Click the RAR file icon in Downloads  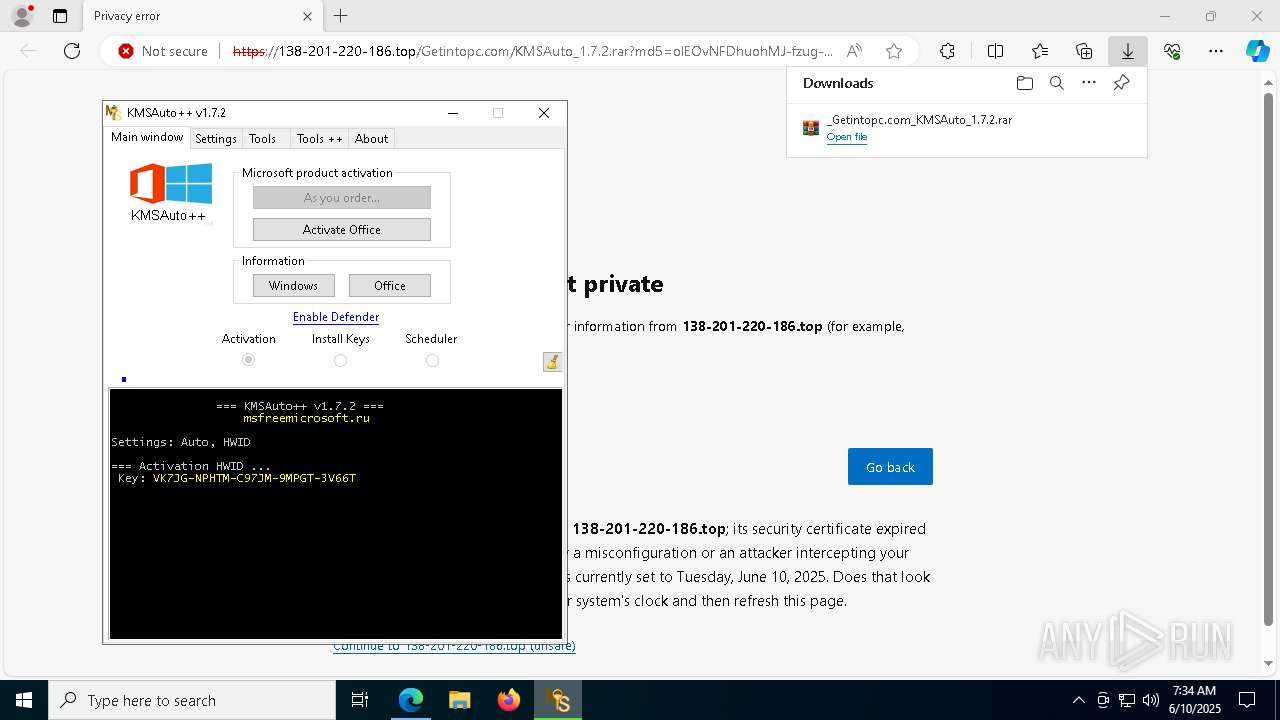pyautogui.click(x=811, y=128)
